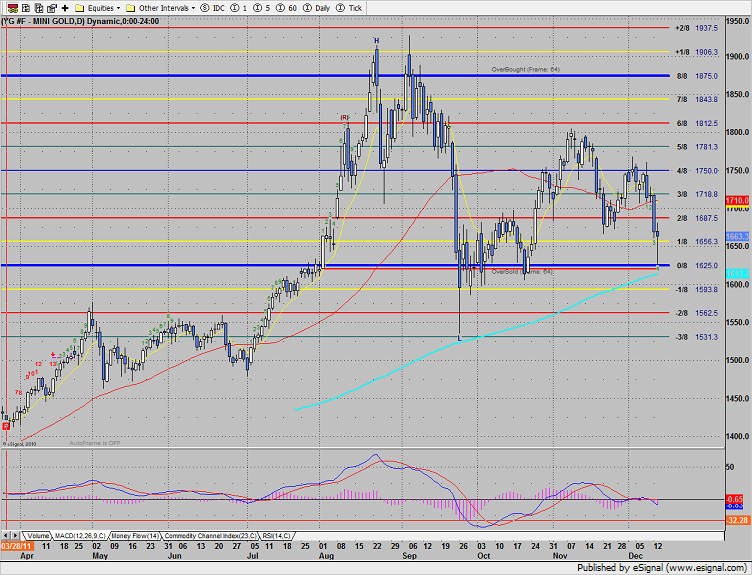Open the Money Flow(14) tab

point(135,536)
